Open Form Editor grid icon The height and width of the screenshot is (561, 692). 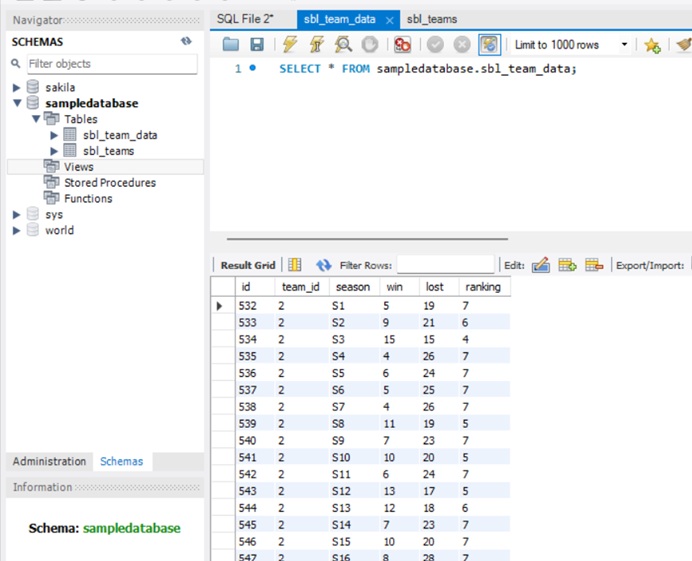294,265
